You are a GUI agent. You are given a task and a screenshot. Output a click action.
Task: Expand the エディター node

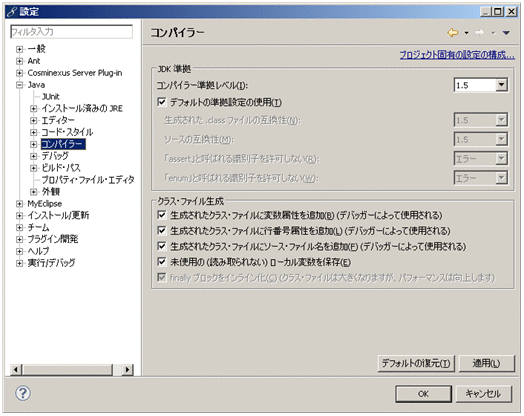coord(33,120)
